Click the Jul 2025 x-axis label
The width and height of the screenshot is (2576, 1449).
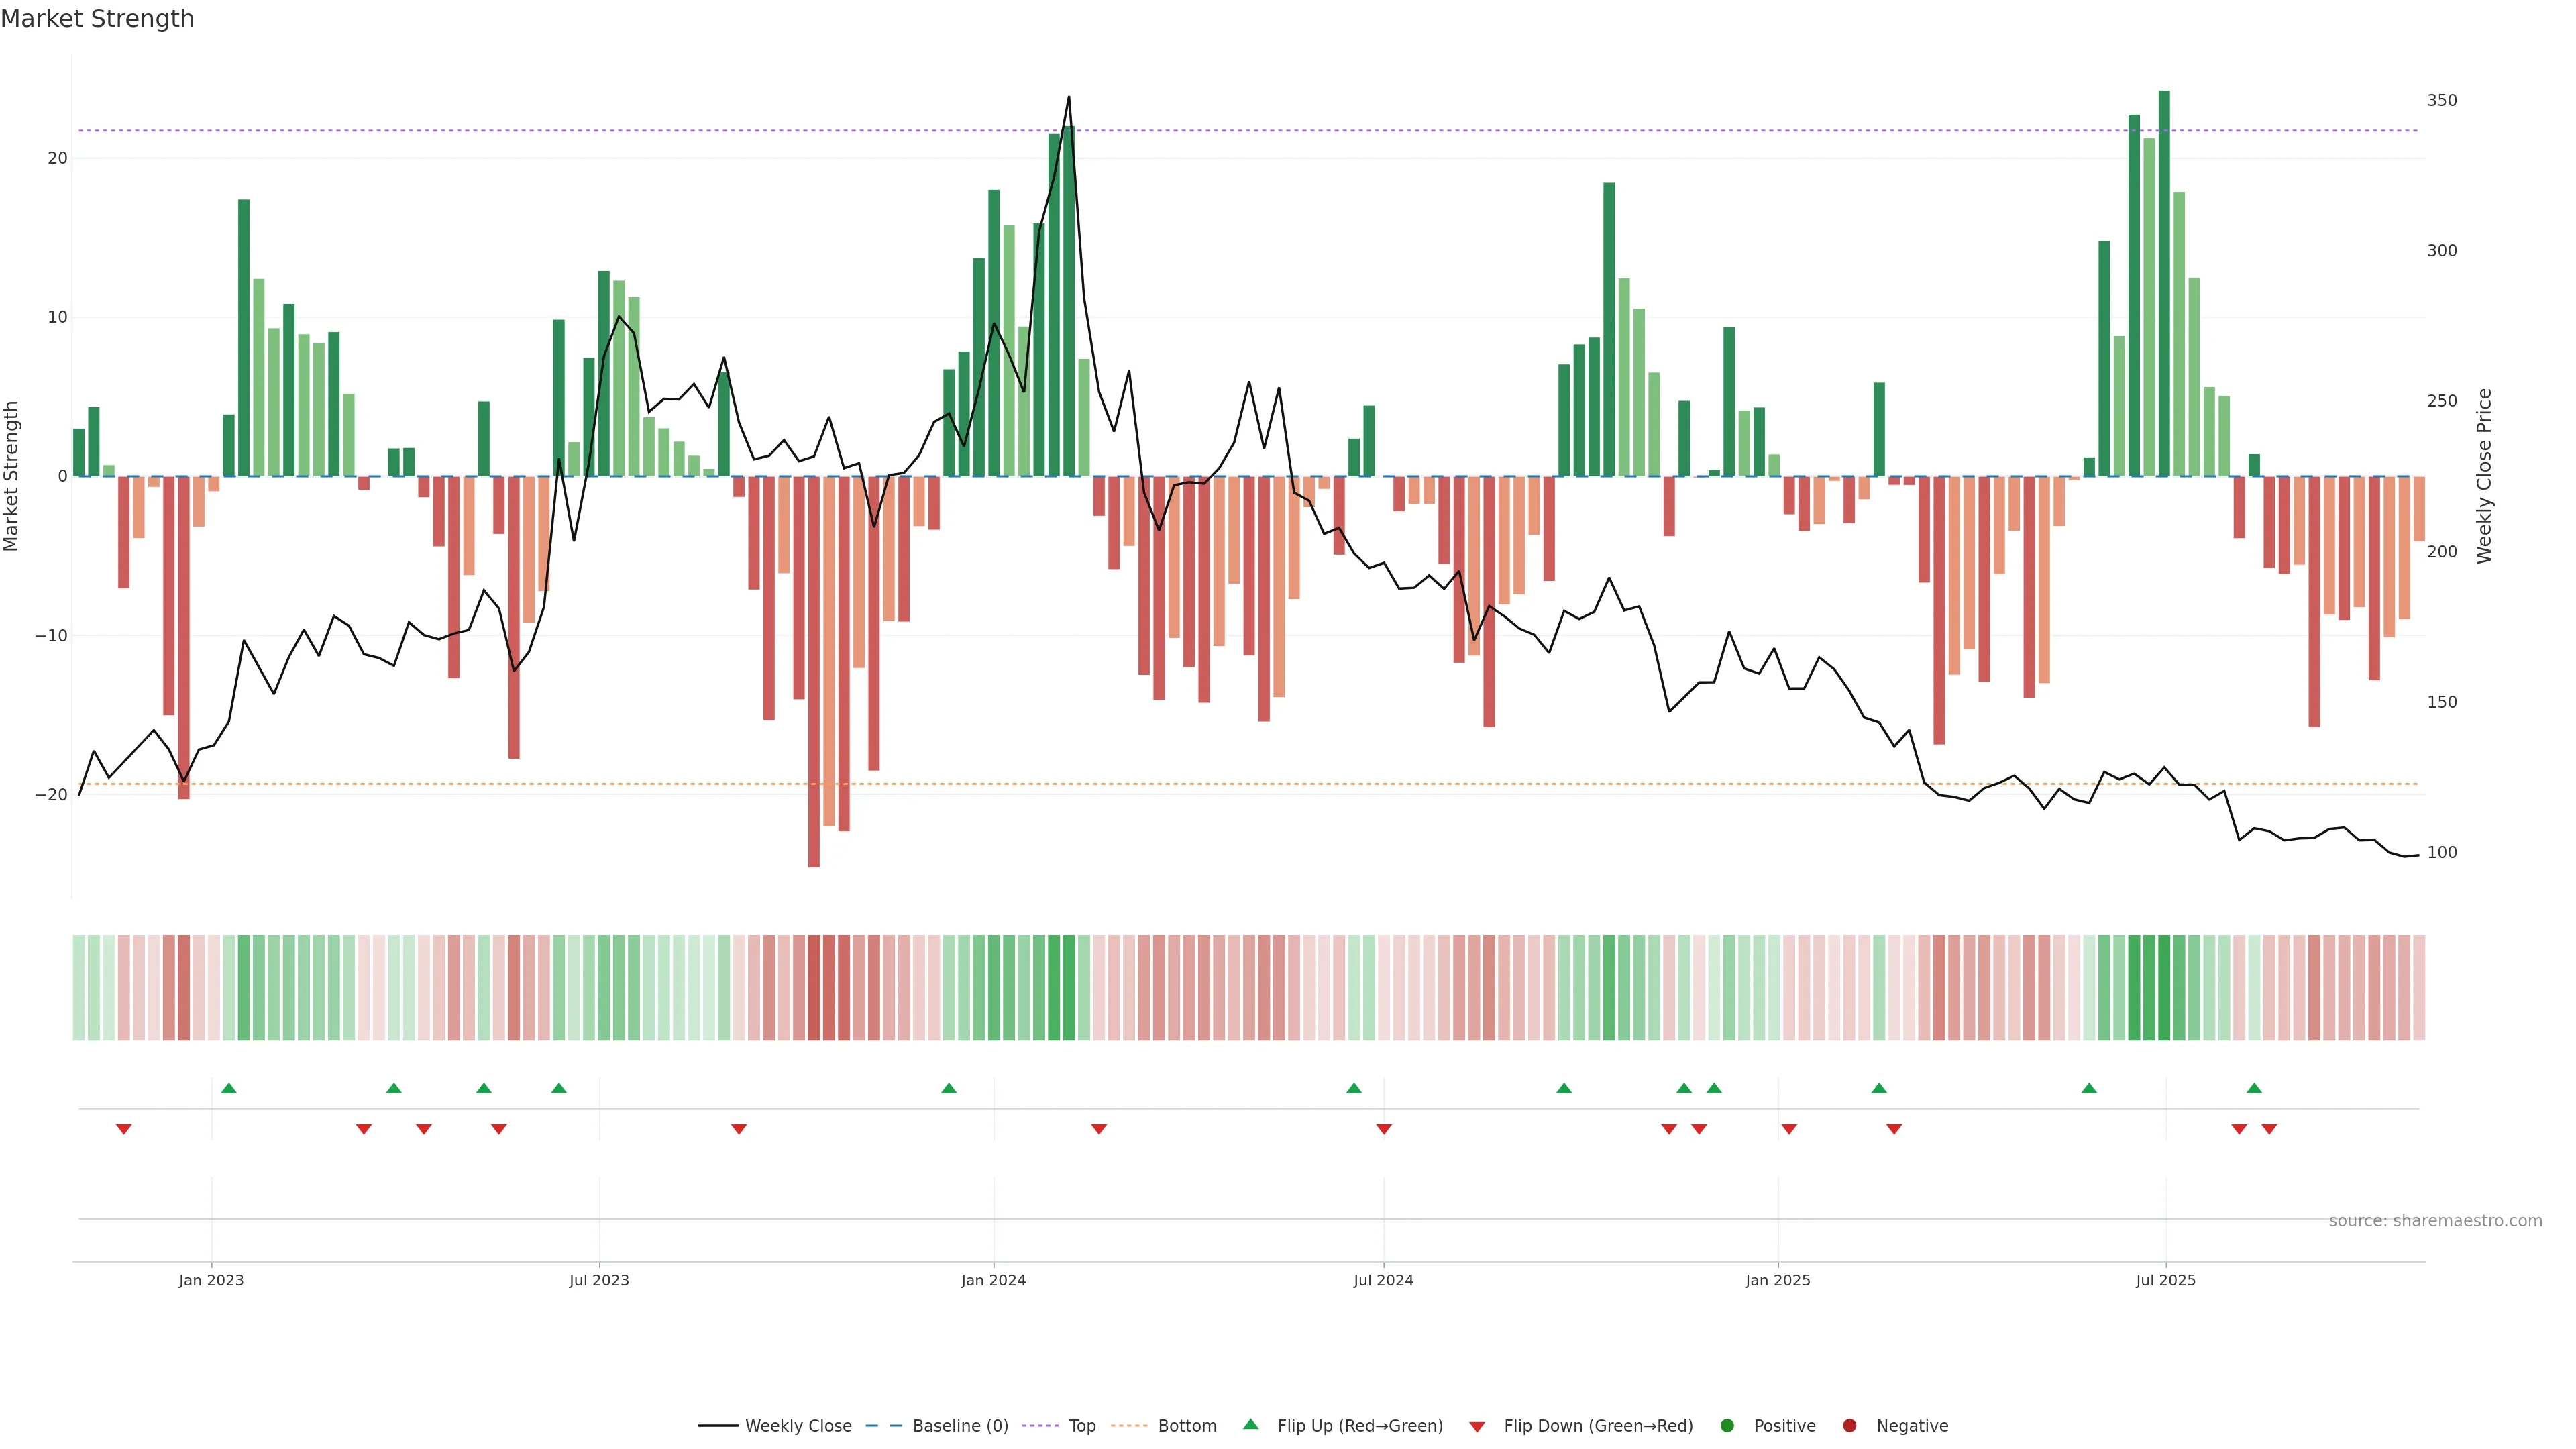pyautogui.click(x=2165, y=1280)
